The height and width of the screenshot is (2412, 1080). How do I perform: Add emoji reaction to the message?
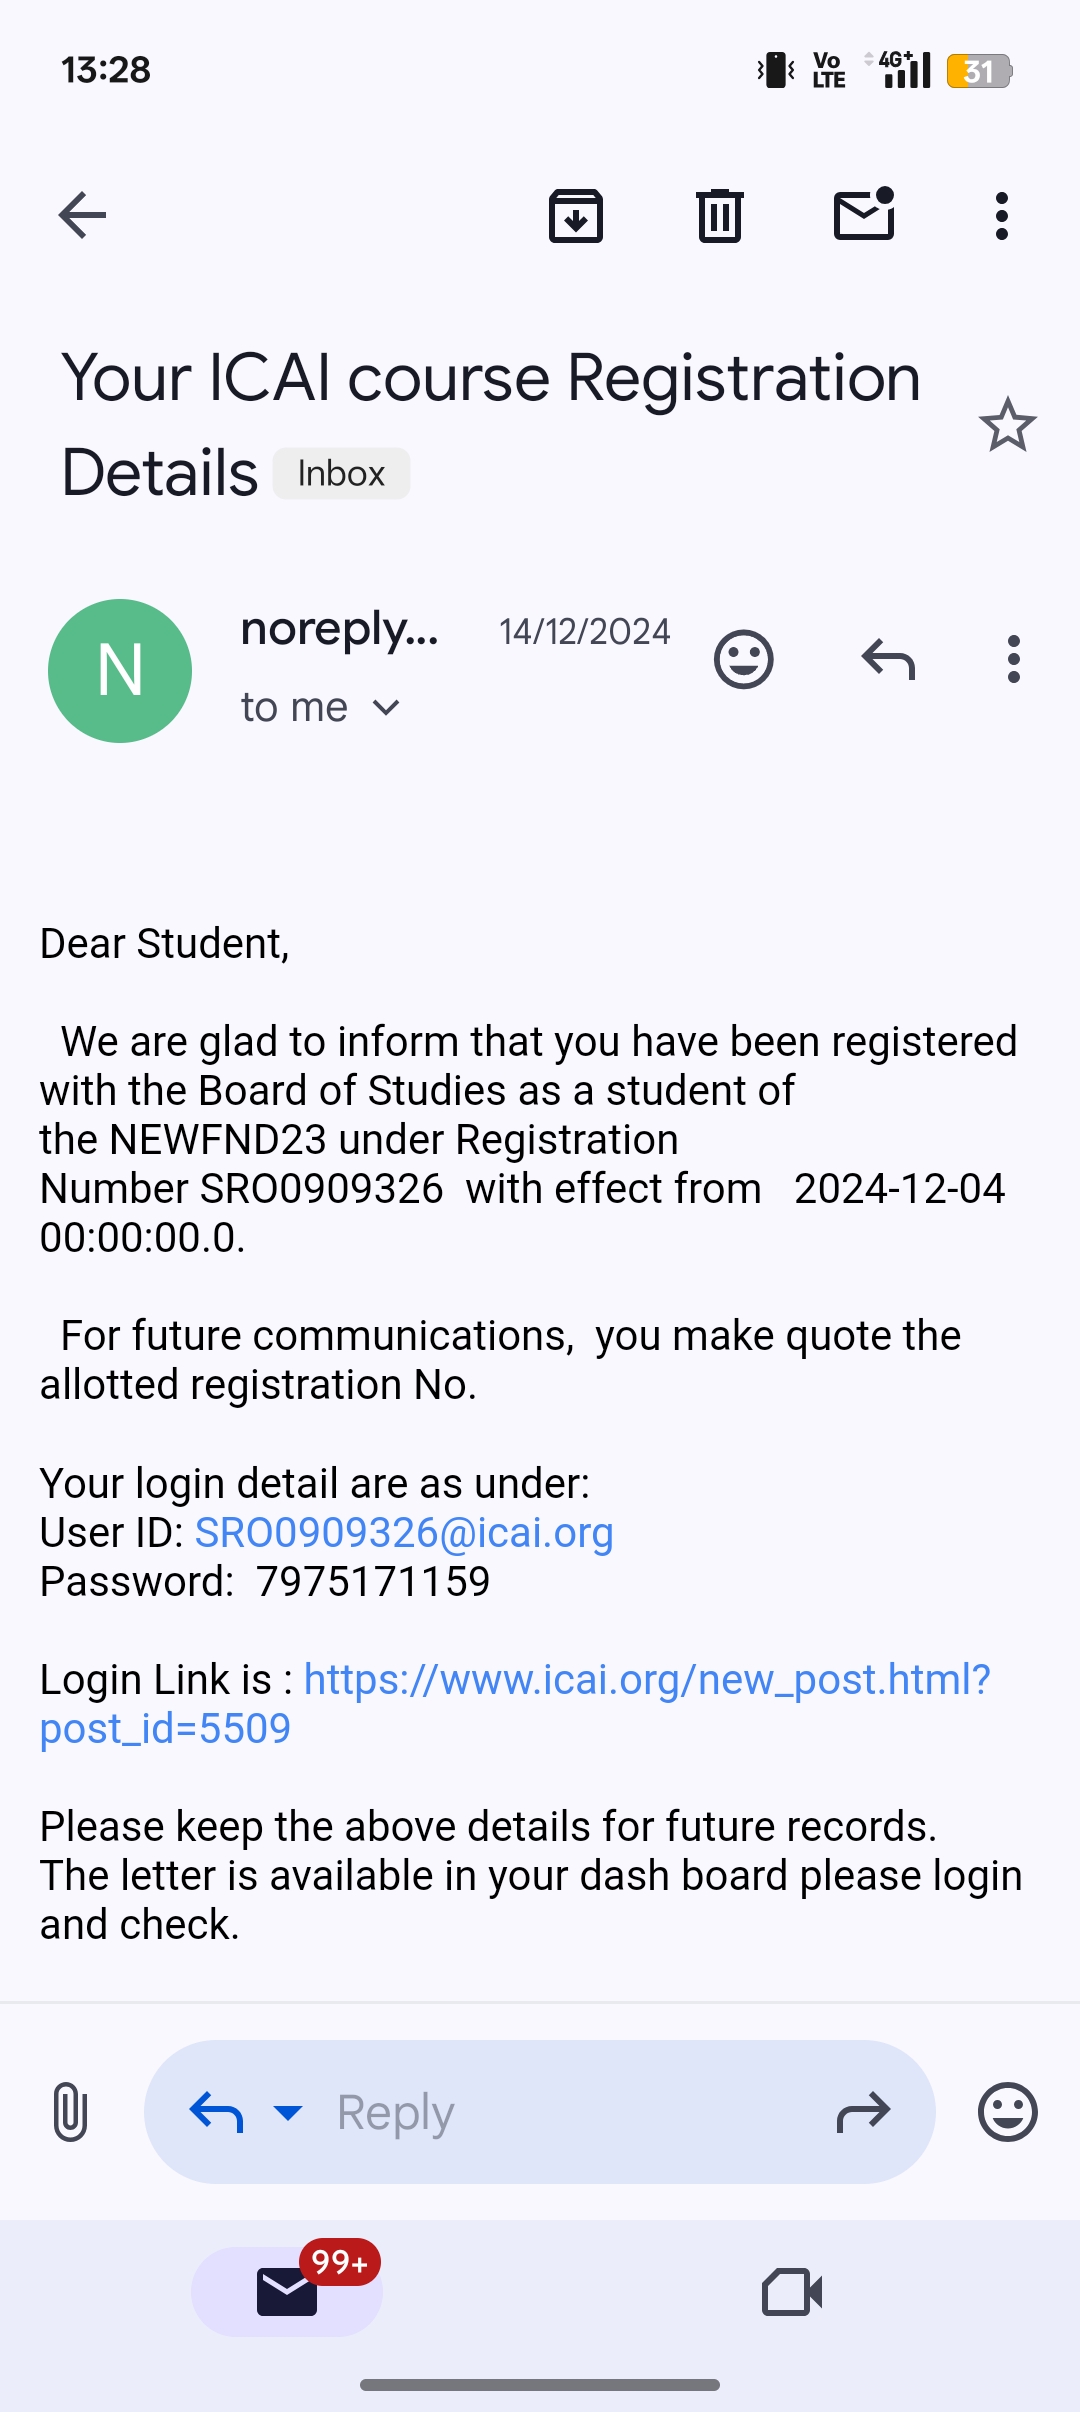point(743,660)
